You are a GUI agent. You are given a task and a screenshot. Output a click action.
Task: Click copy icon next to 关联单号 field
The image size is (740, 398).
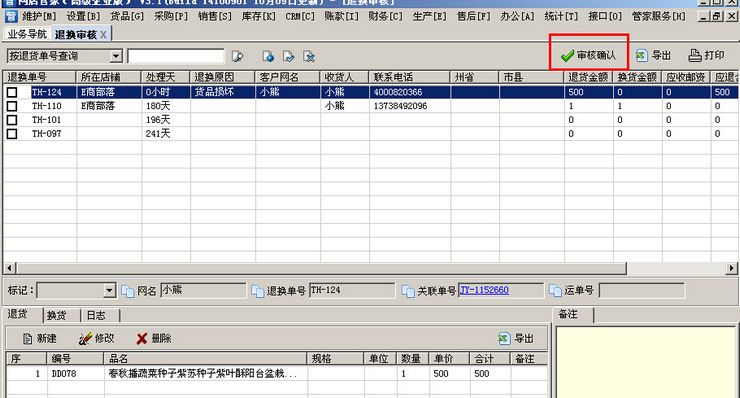(x=408, y=291)
